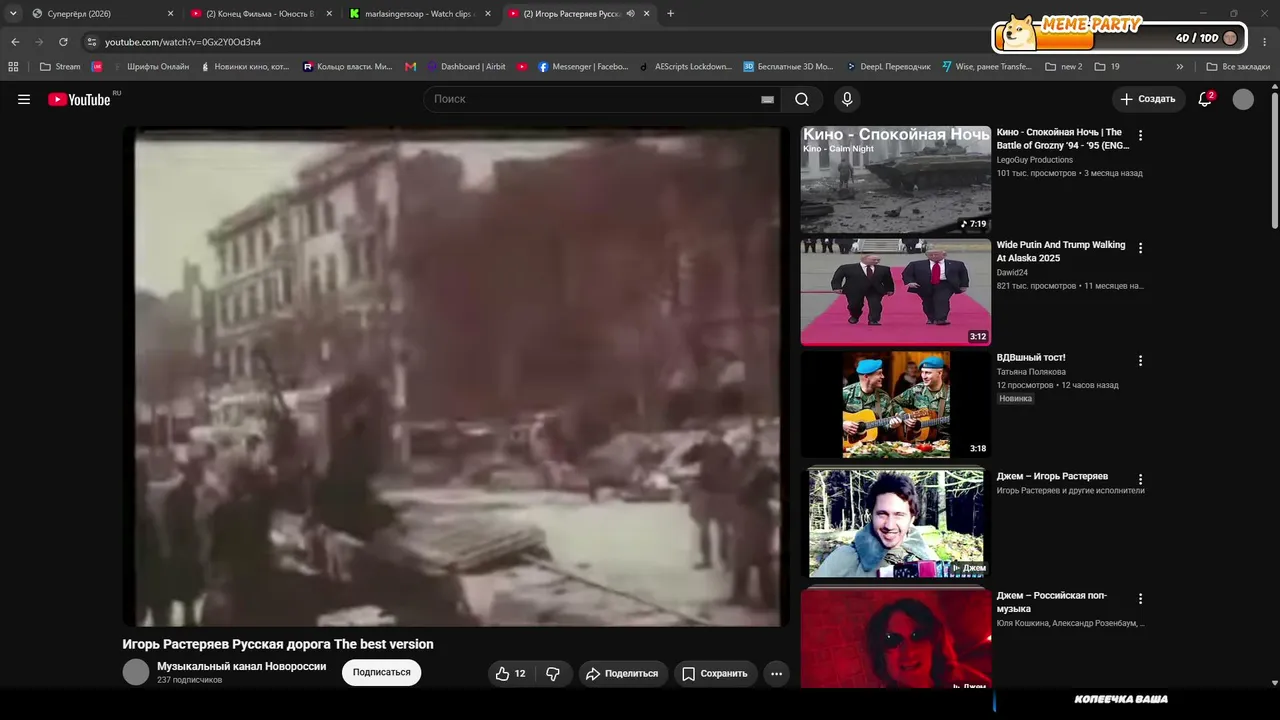Open the Новинки кино bookmark

[x=245, y=67]
